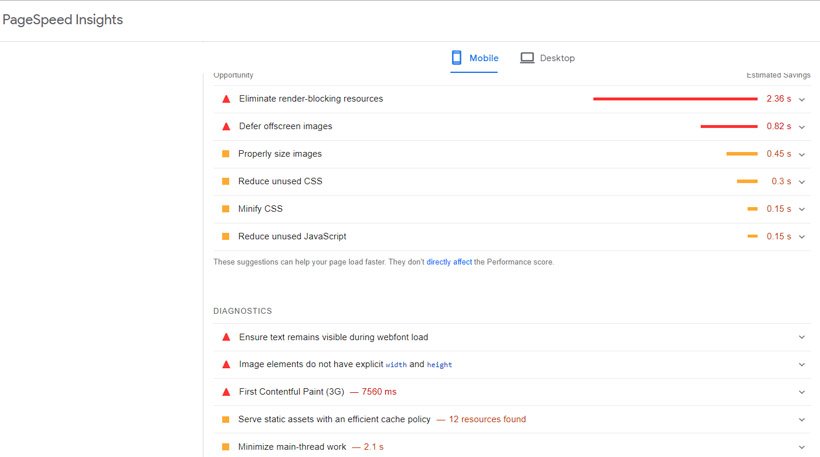Click orange square beside Serve static assets
820x457 pixels.
point(225,419)
